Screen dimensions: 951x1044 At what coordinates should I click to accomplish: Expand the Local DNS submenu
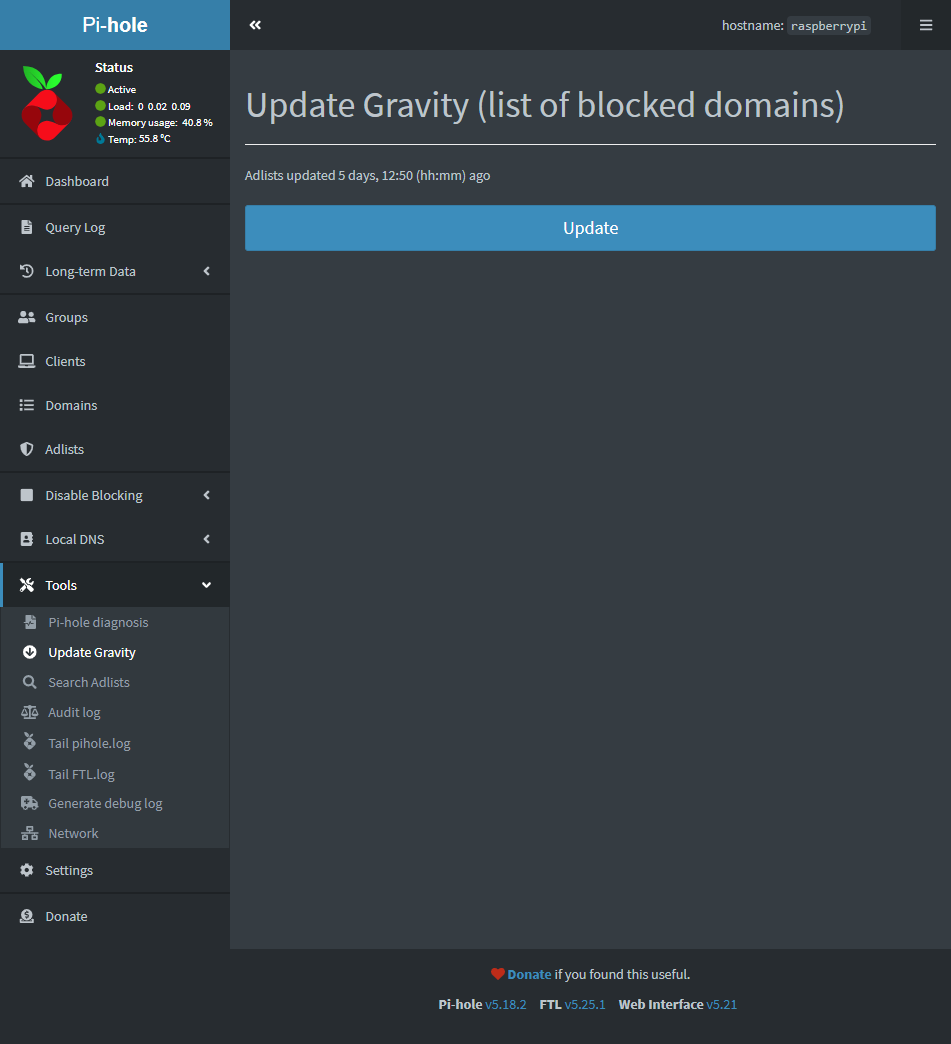tap(207, 539)
